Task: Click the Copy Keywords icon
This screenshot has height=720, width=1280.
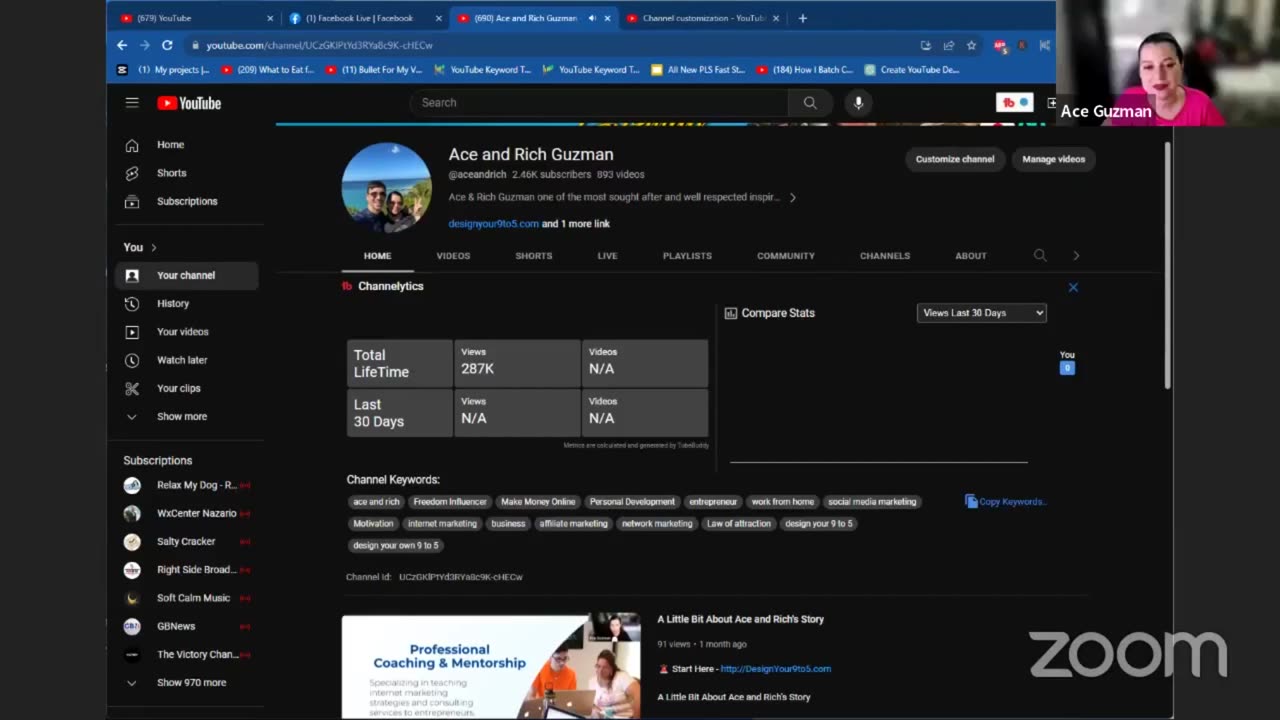Action: pos(971,501)
